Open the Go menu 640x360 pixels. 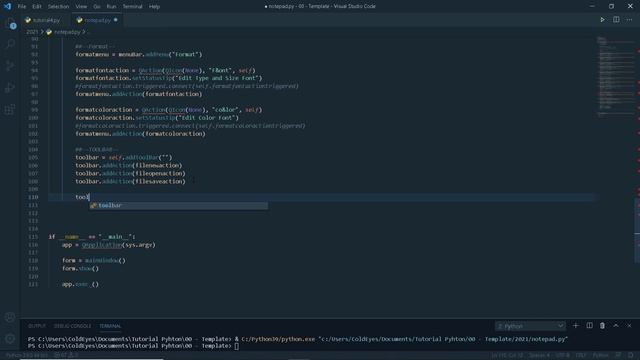click(x=97, y=7)
